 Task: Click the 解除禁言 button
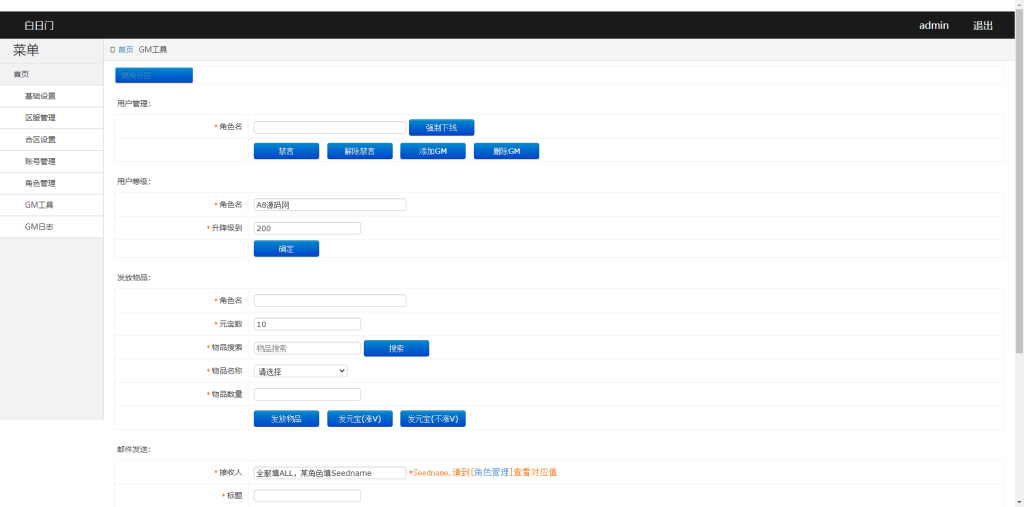click(x=360, y=151)
